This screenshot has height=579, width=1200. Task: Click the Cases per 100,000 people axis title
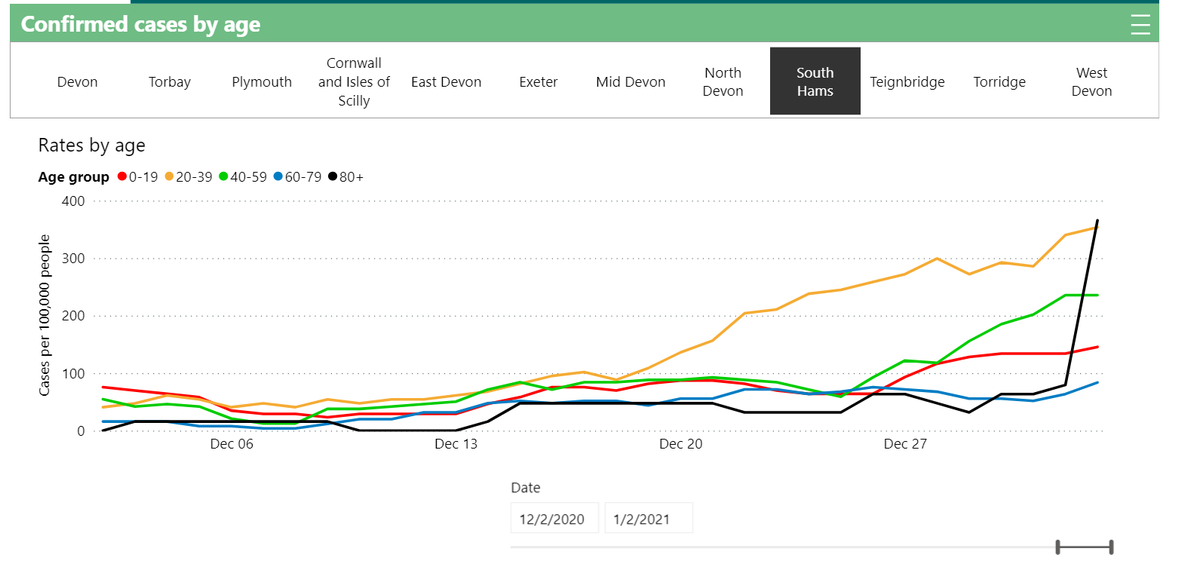45,314
